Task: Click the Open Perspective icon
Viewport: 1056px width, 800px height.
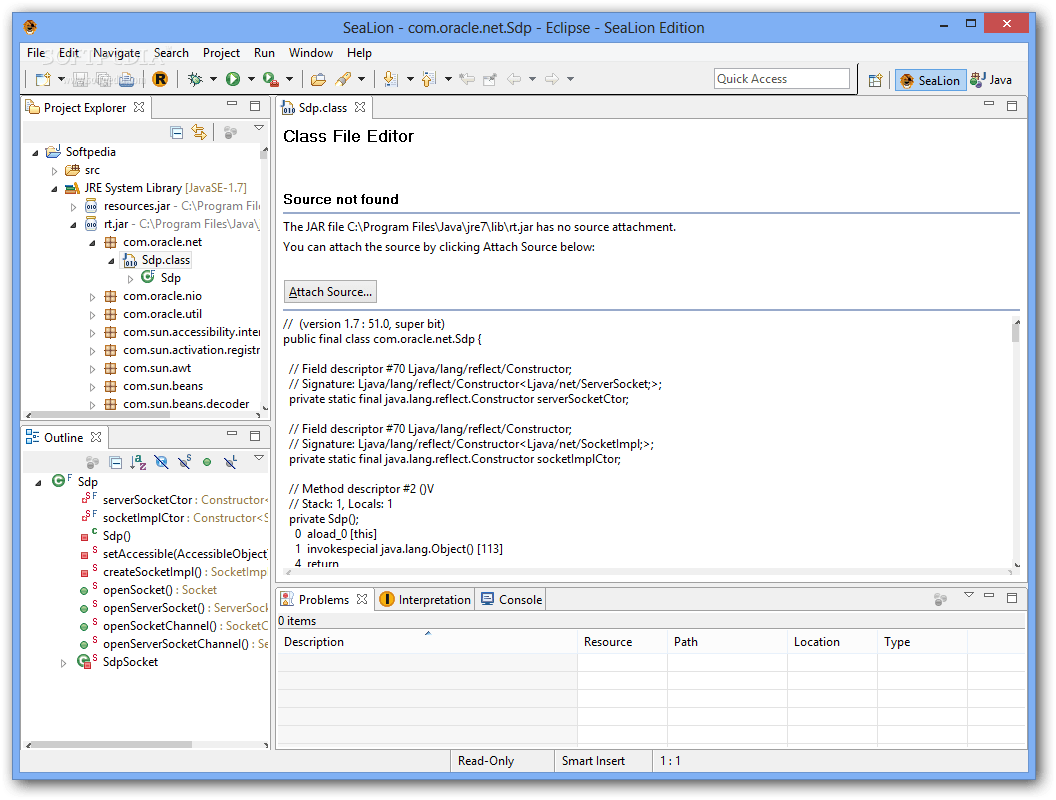Action: (x=875, y=80)
